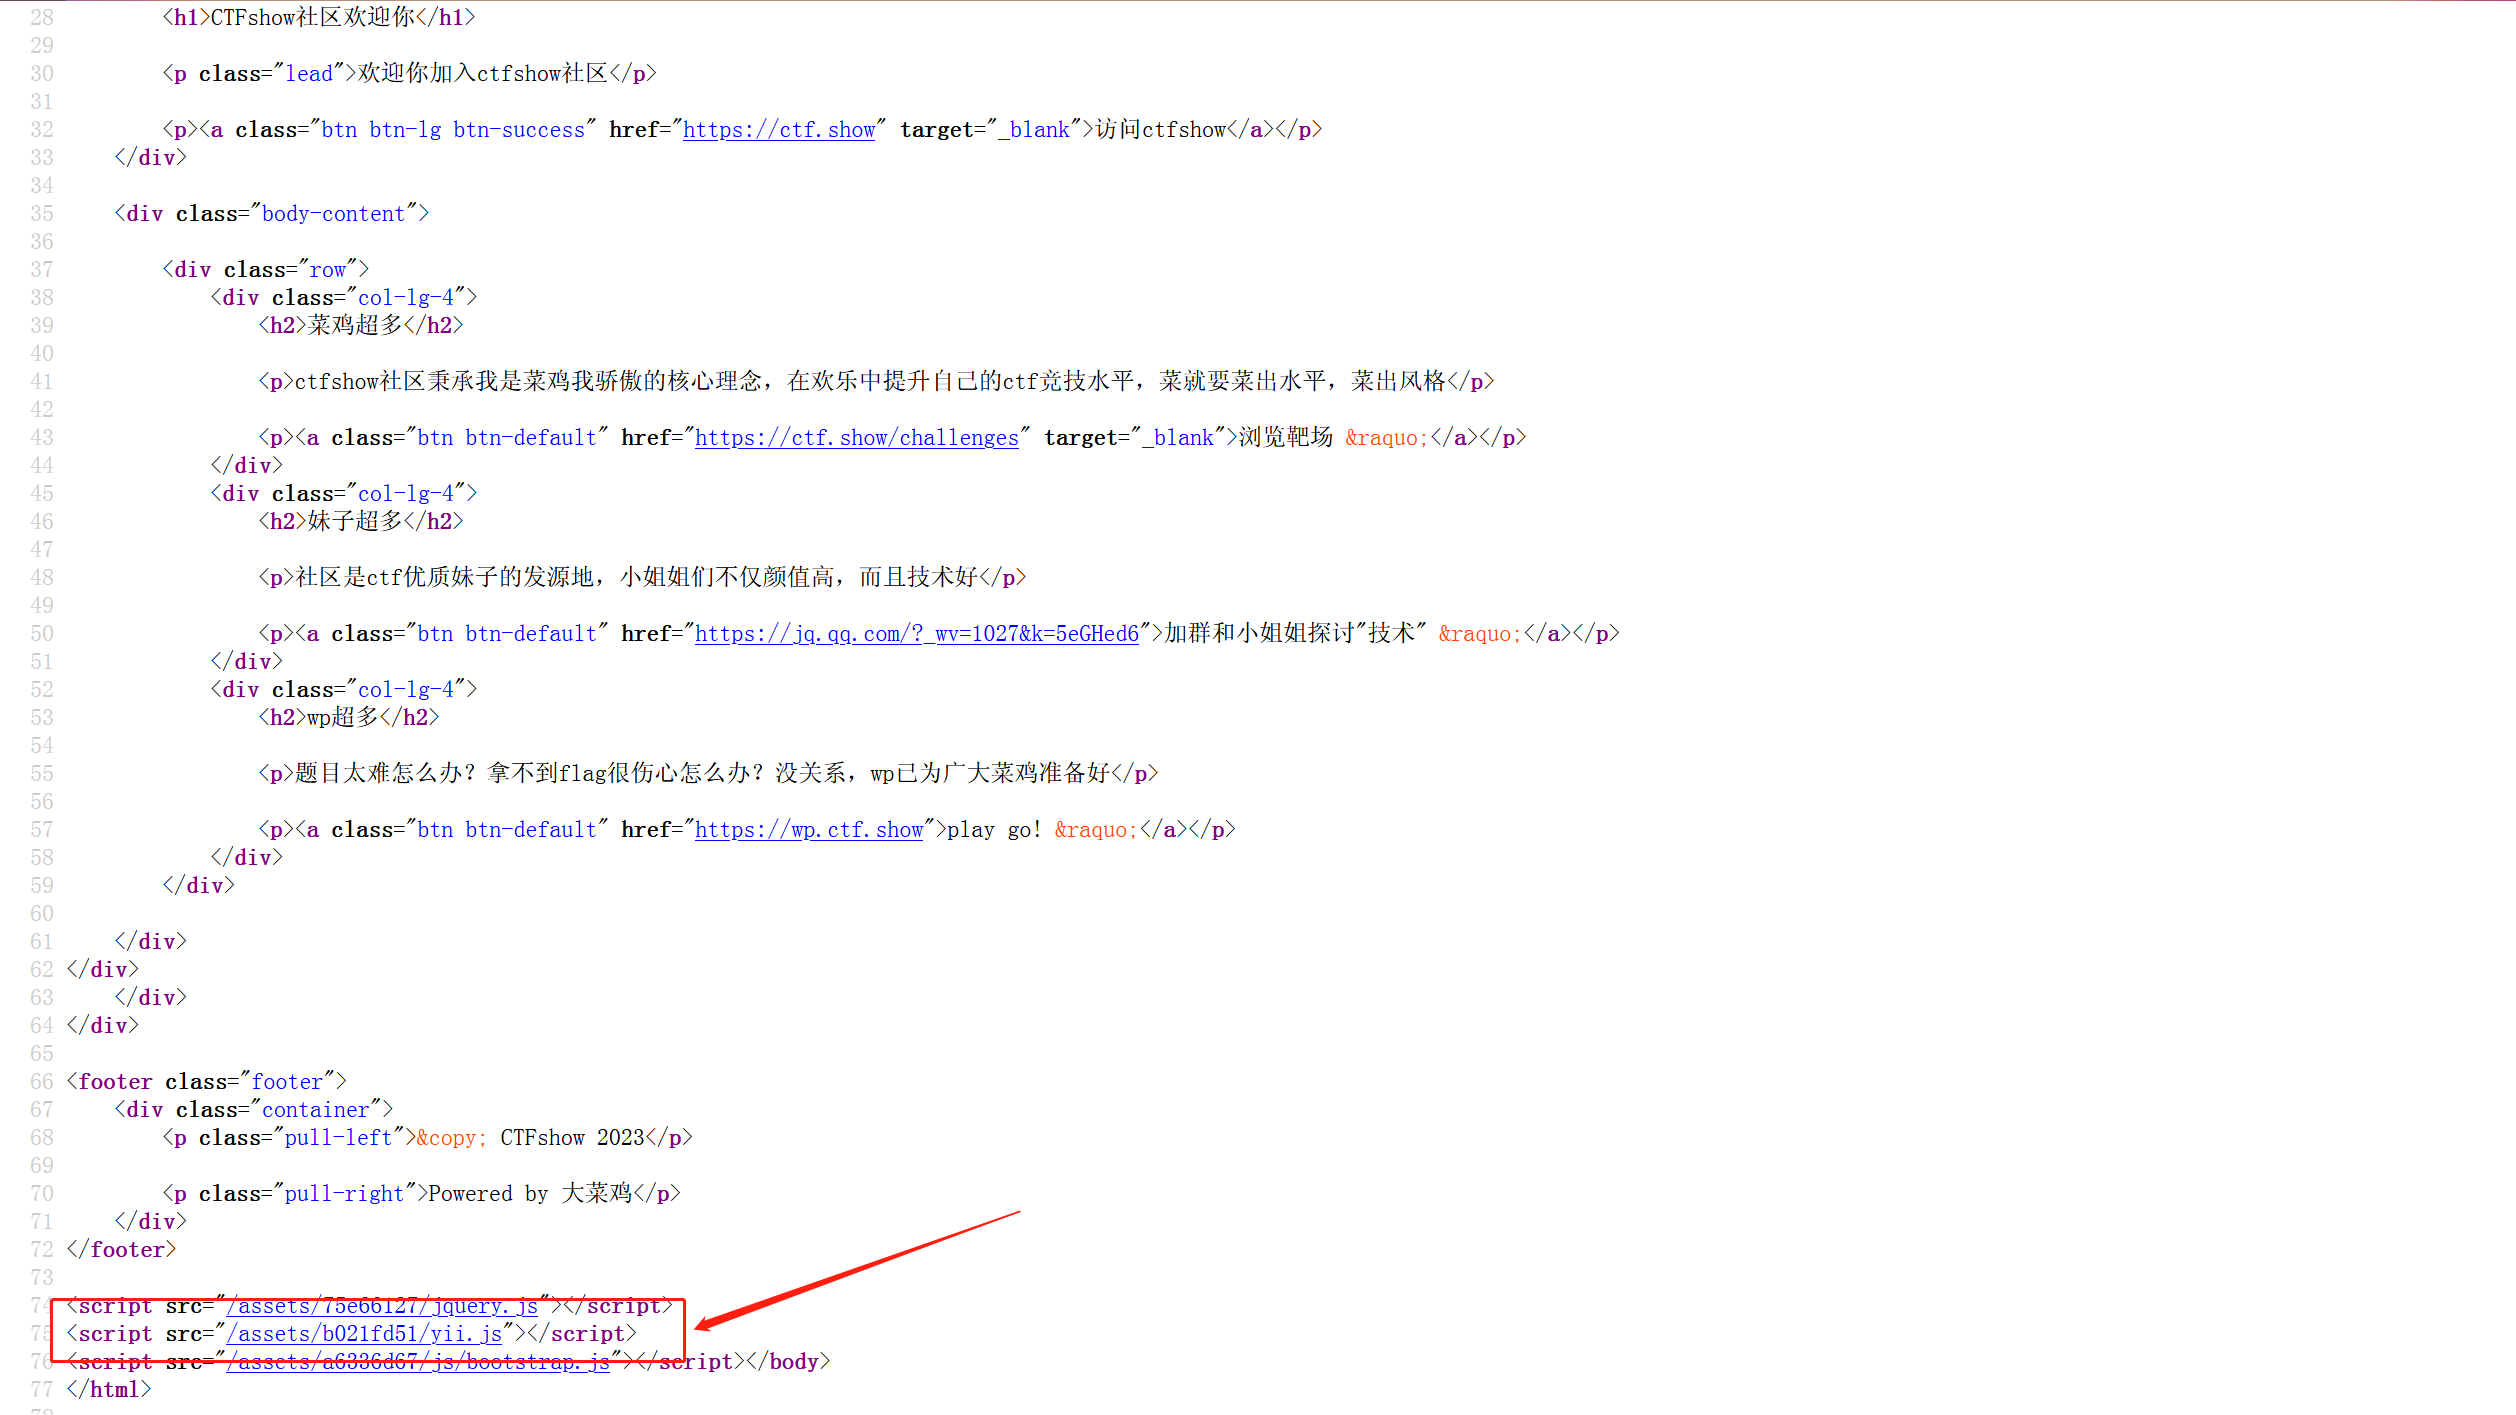Click the 妹子超多 h2 heading
2516x1415 pixels.
[x=355, y=522]
